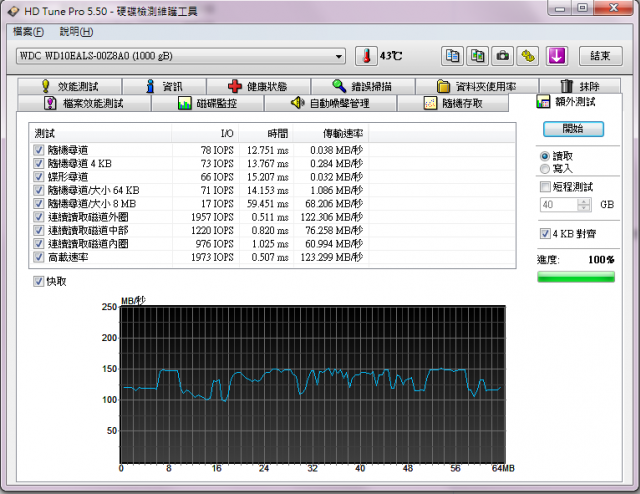Sort by the 測試 column header
This screenshot has height=494, width=640.
100,133
